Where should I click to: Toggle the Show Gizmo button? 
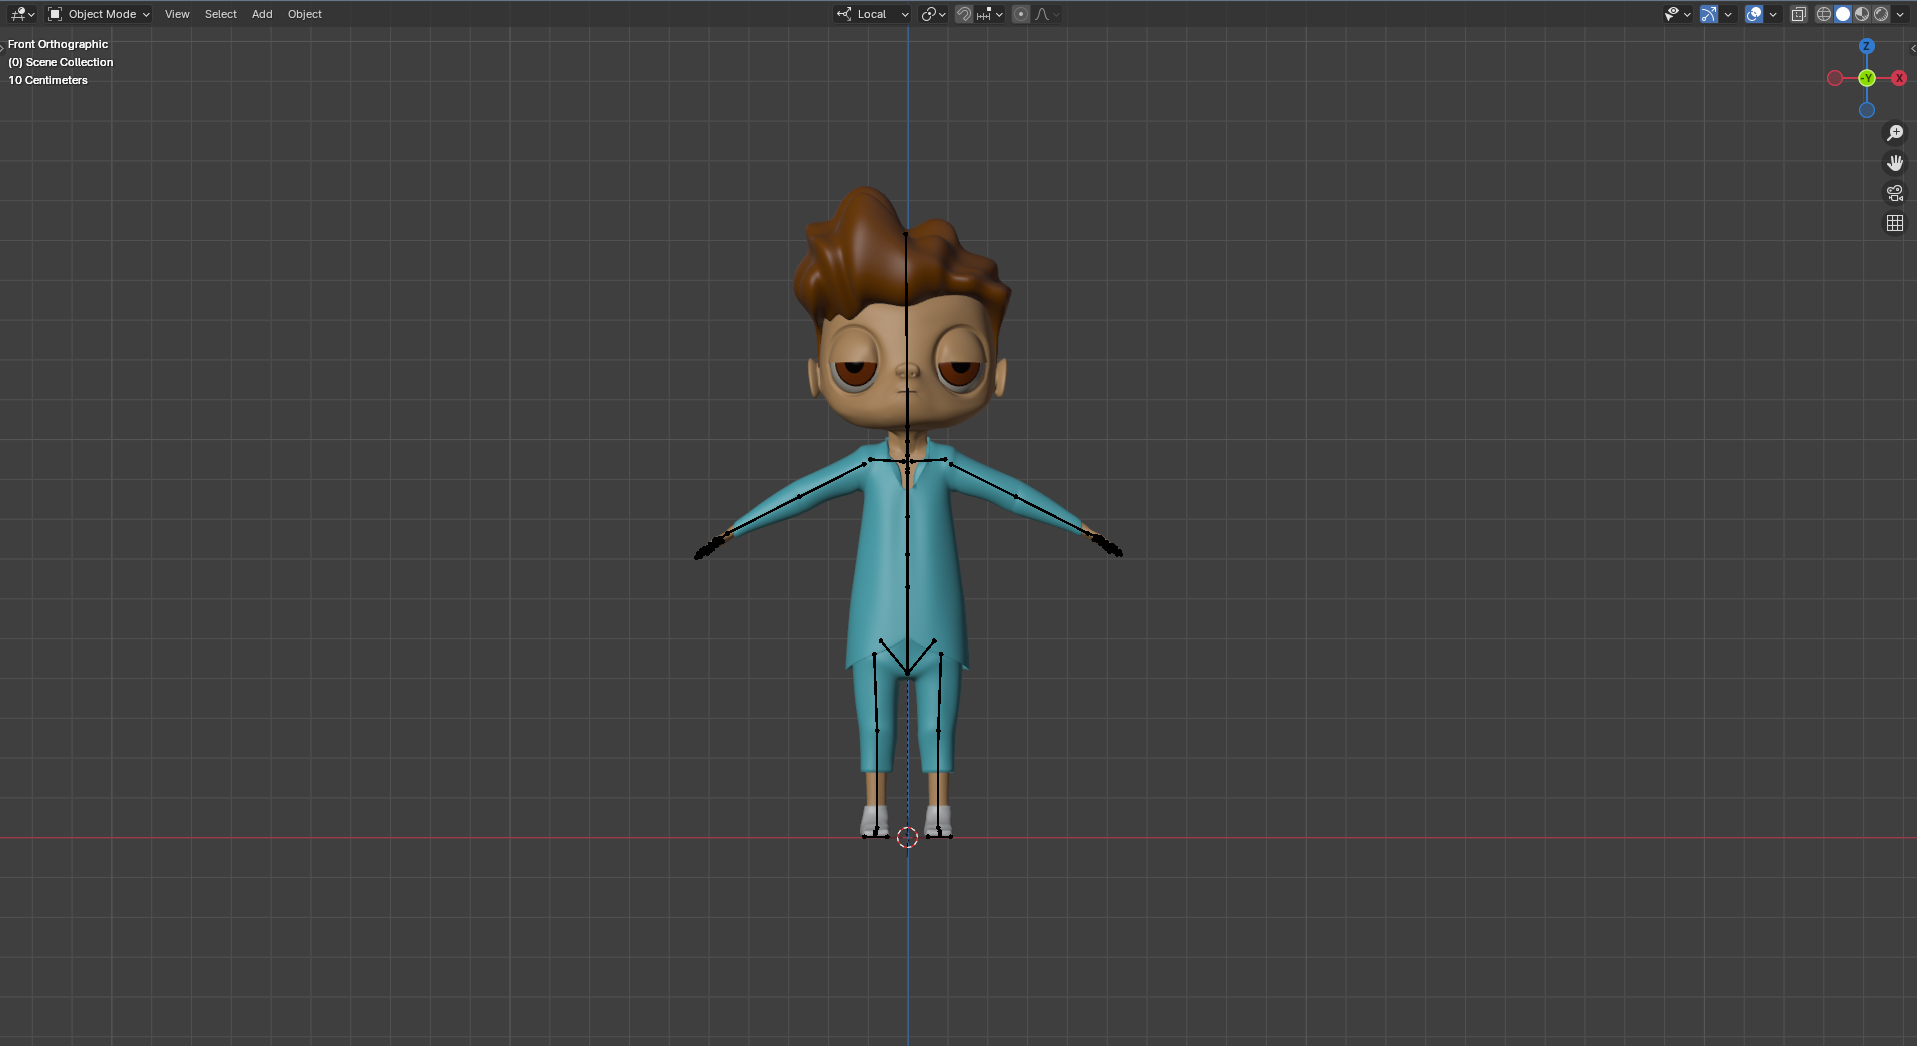click(x=1709, y=14)
